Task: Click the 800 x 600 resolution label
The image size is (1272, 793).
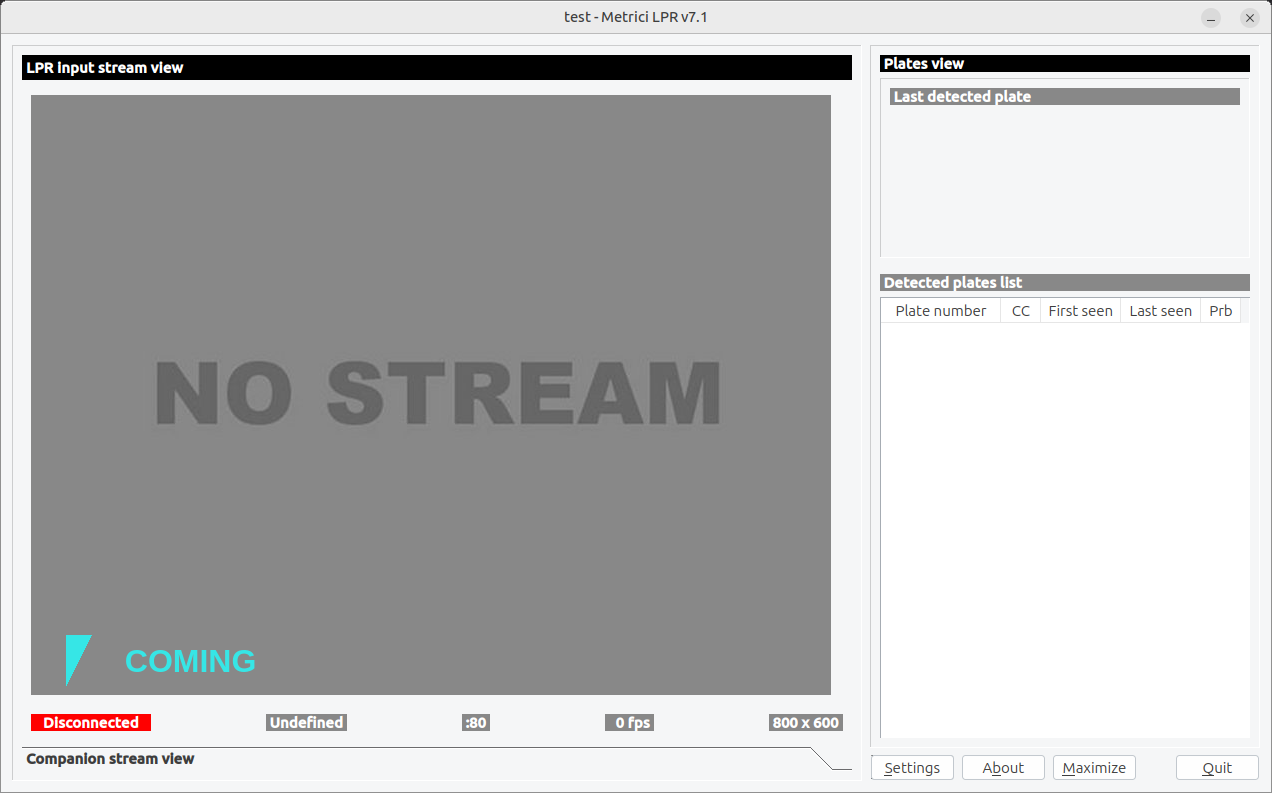Action: [805, 722]
